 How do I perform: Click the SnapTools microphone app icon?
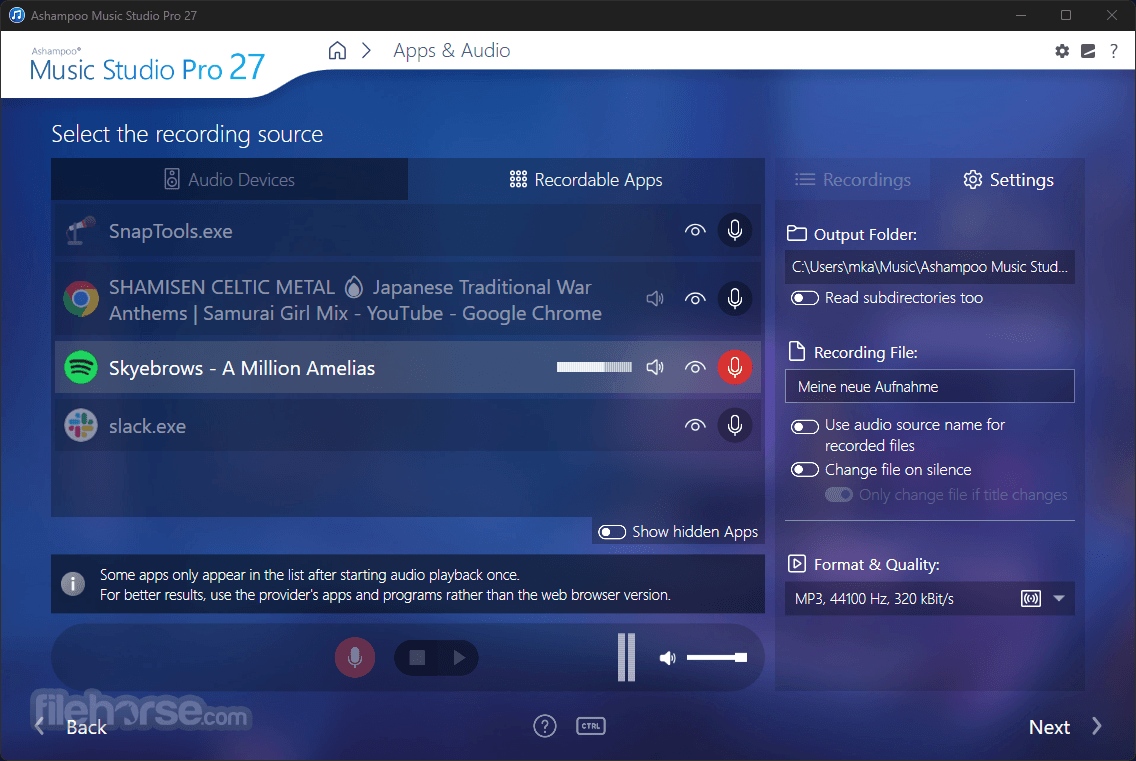(x=81, y=230)
